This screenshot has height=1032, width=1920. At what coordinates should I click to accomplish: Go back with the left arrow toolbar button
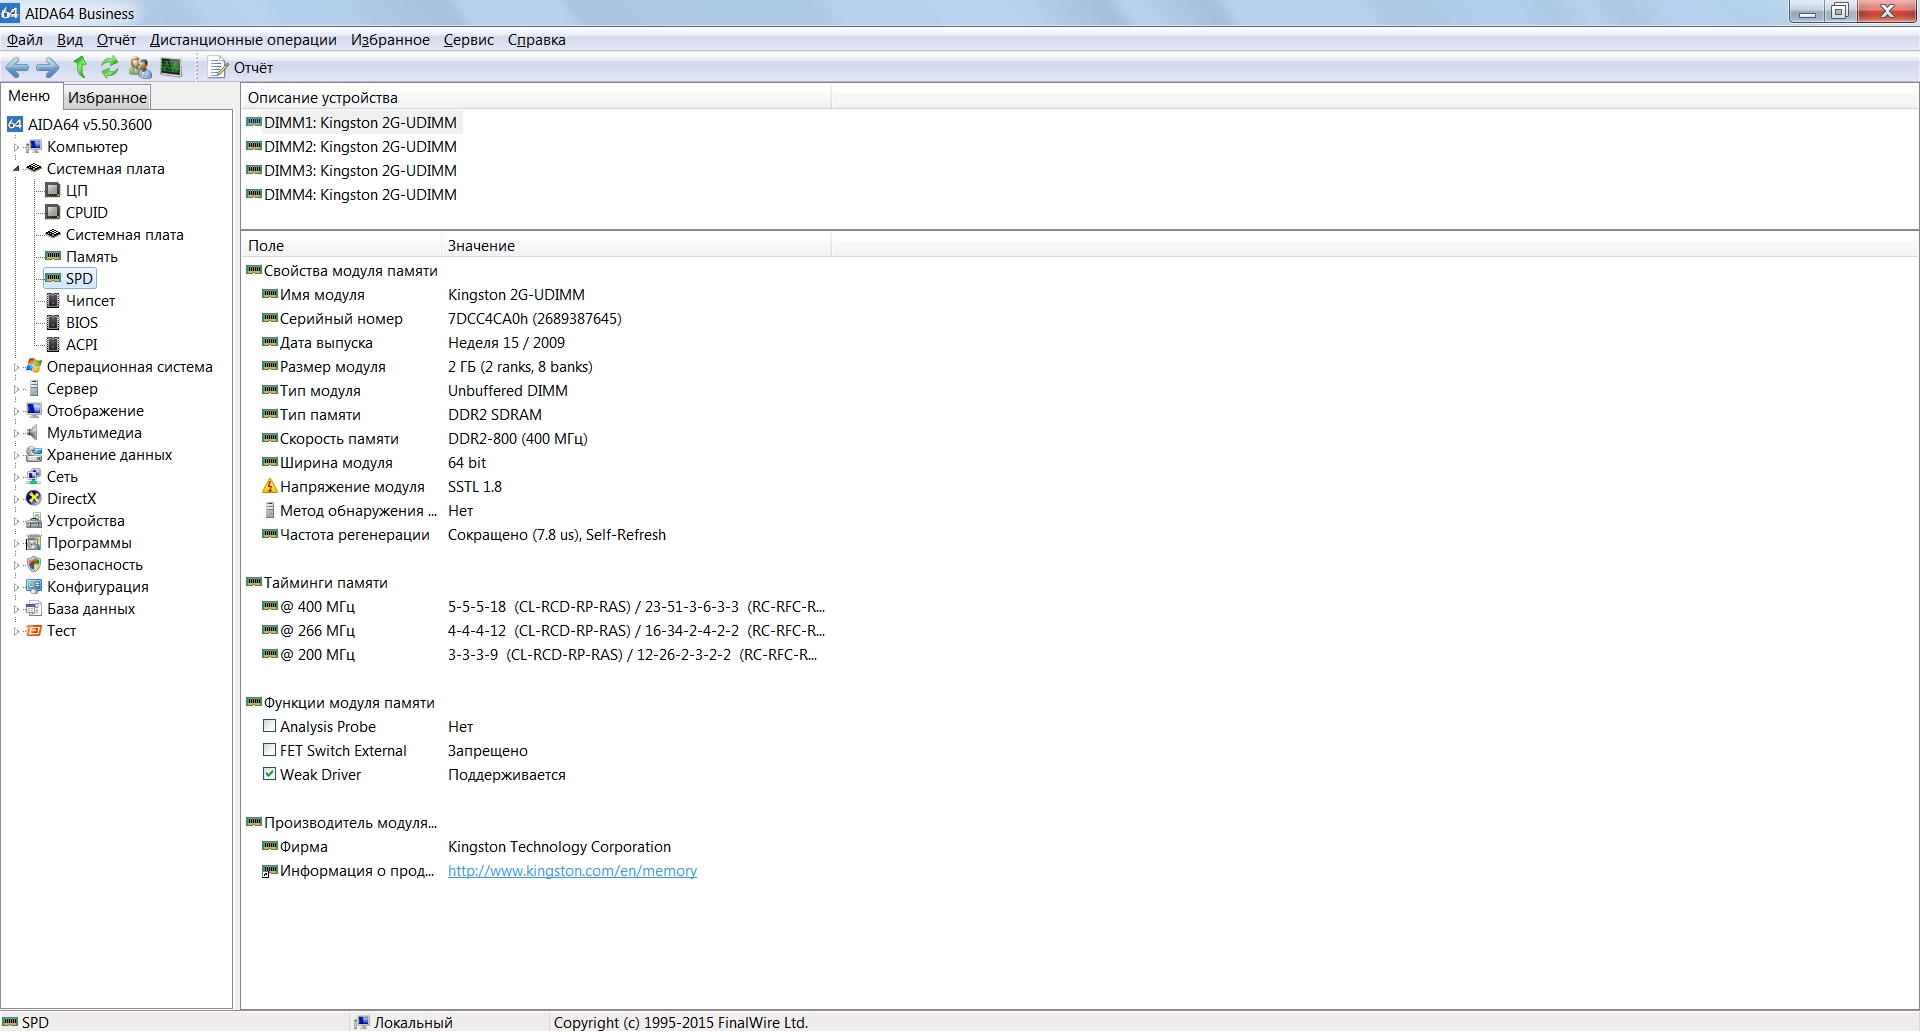tap(17, 67)
